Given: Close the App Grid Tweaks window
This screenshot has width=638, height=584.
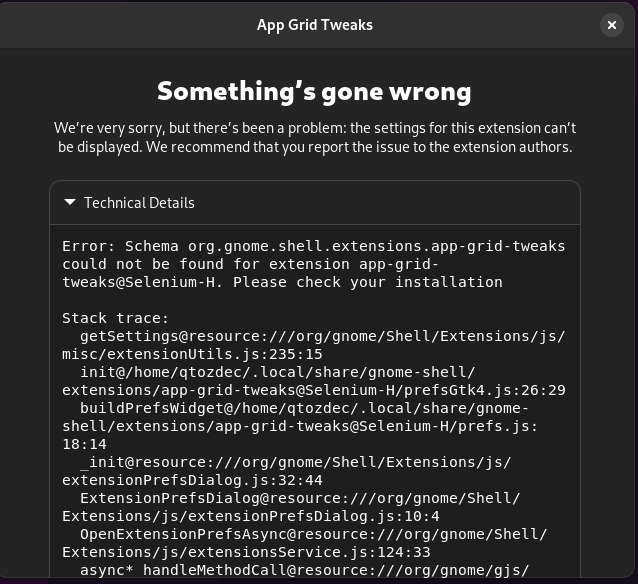Looking at the screenshot, I should pos(612,25).
